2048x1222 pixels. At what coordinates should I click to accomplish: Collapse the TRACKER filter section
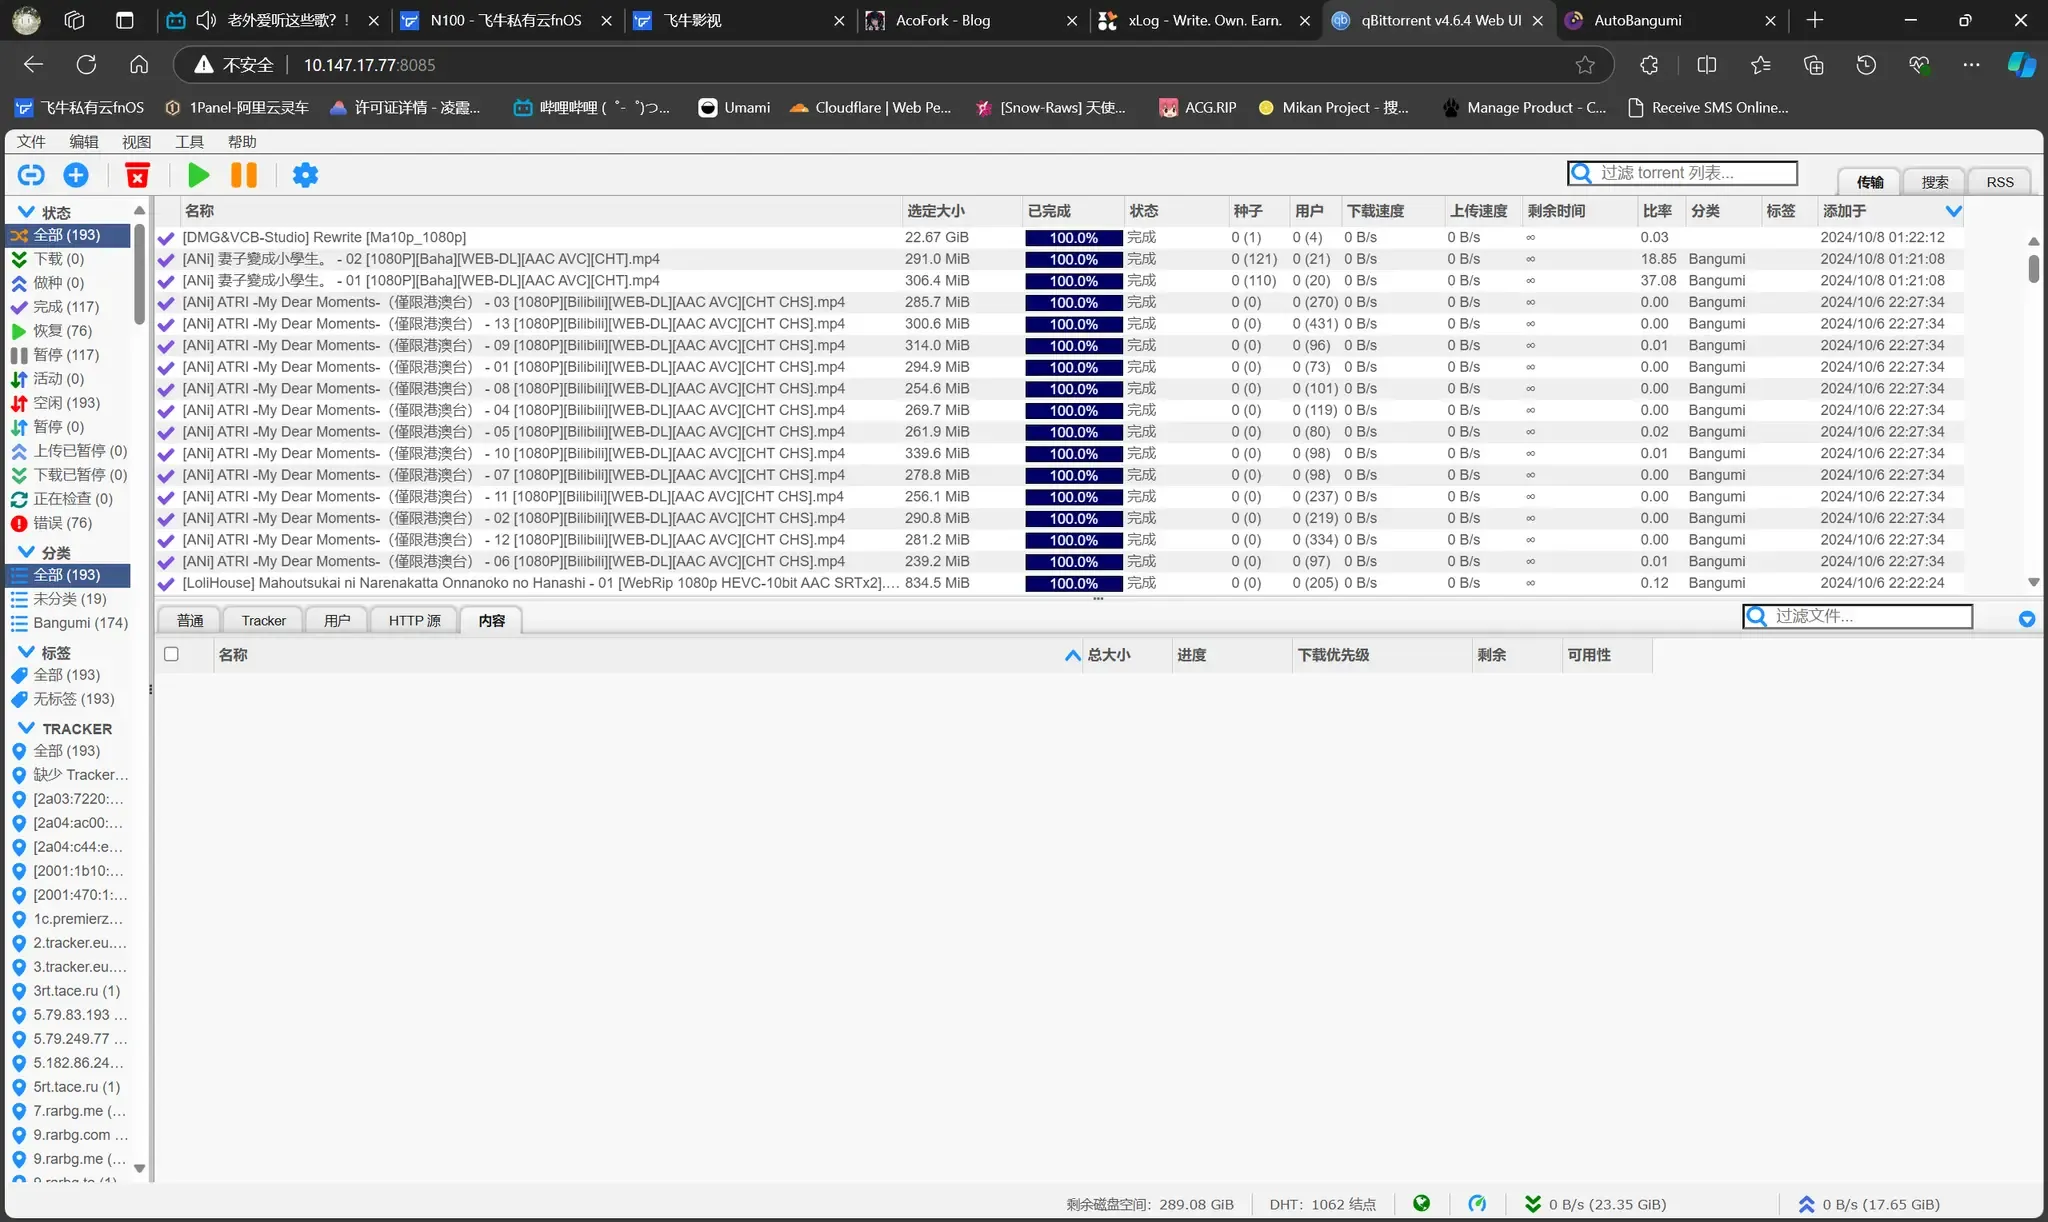pos(26,728)
